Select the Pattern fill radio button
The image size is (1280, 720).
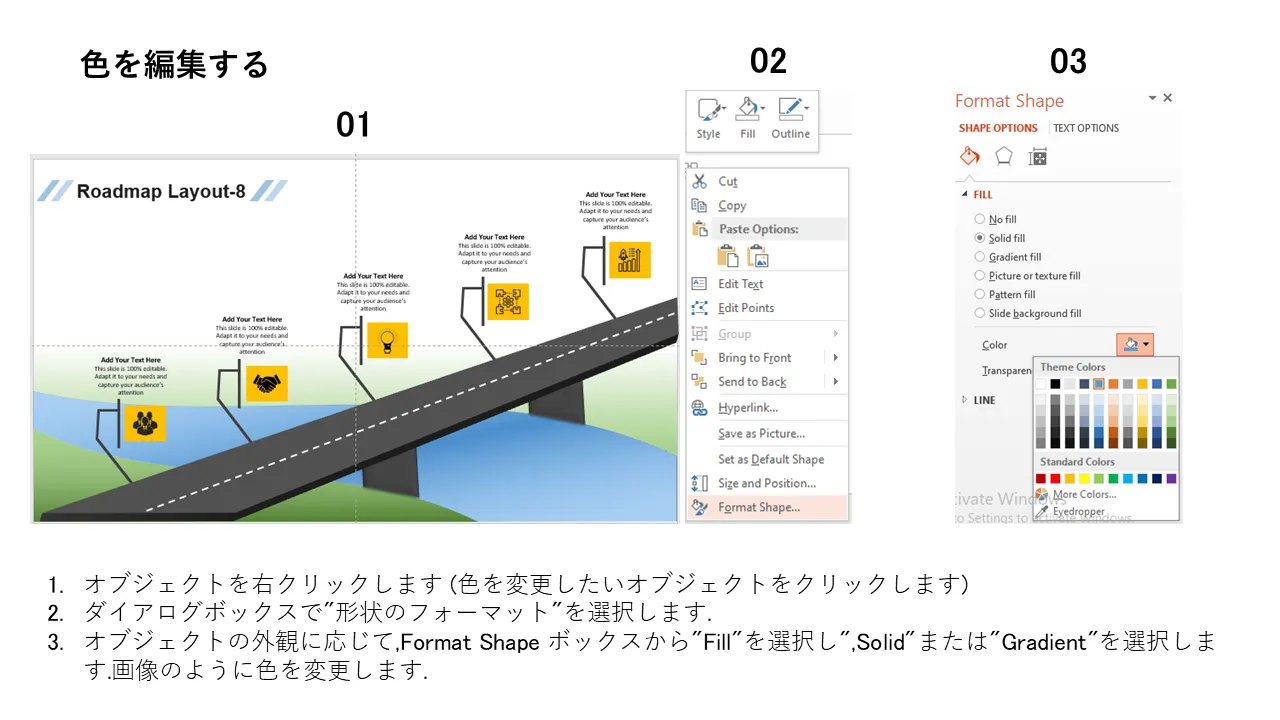(x=980, y=295)
